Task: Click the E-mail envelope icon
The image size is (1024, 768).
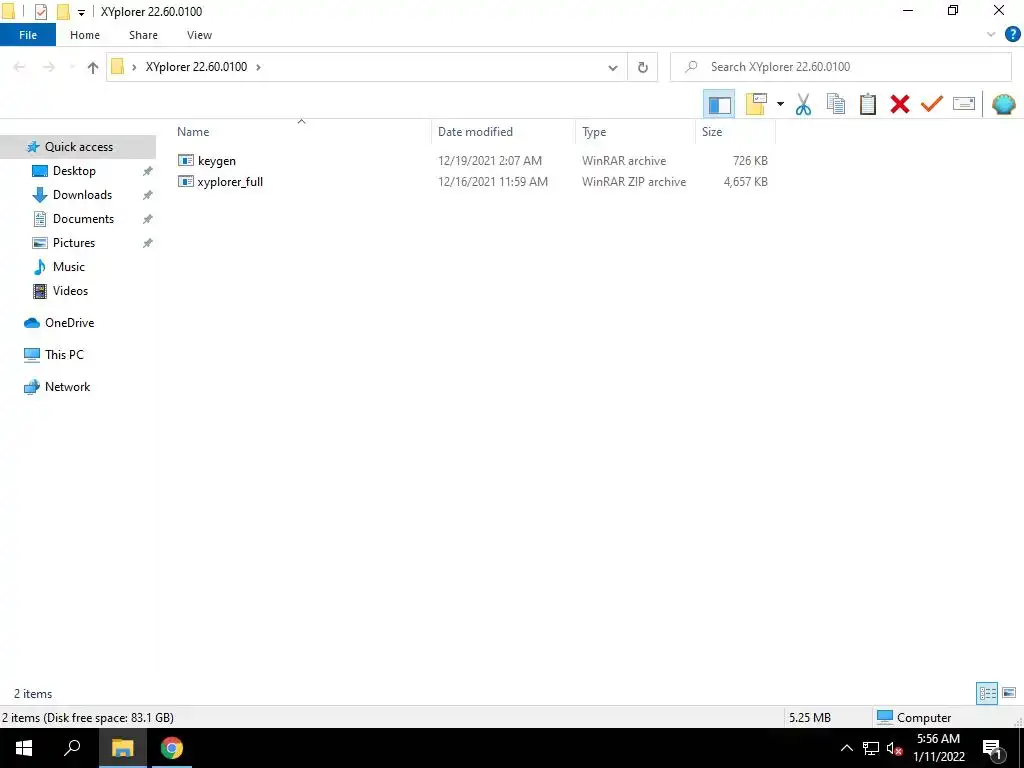Action: [x=963, y=104]
